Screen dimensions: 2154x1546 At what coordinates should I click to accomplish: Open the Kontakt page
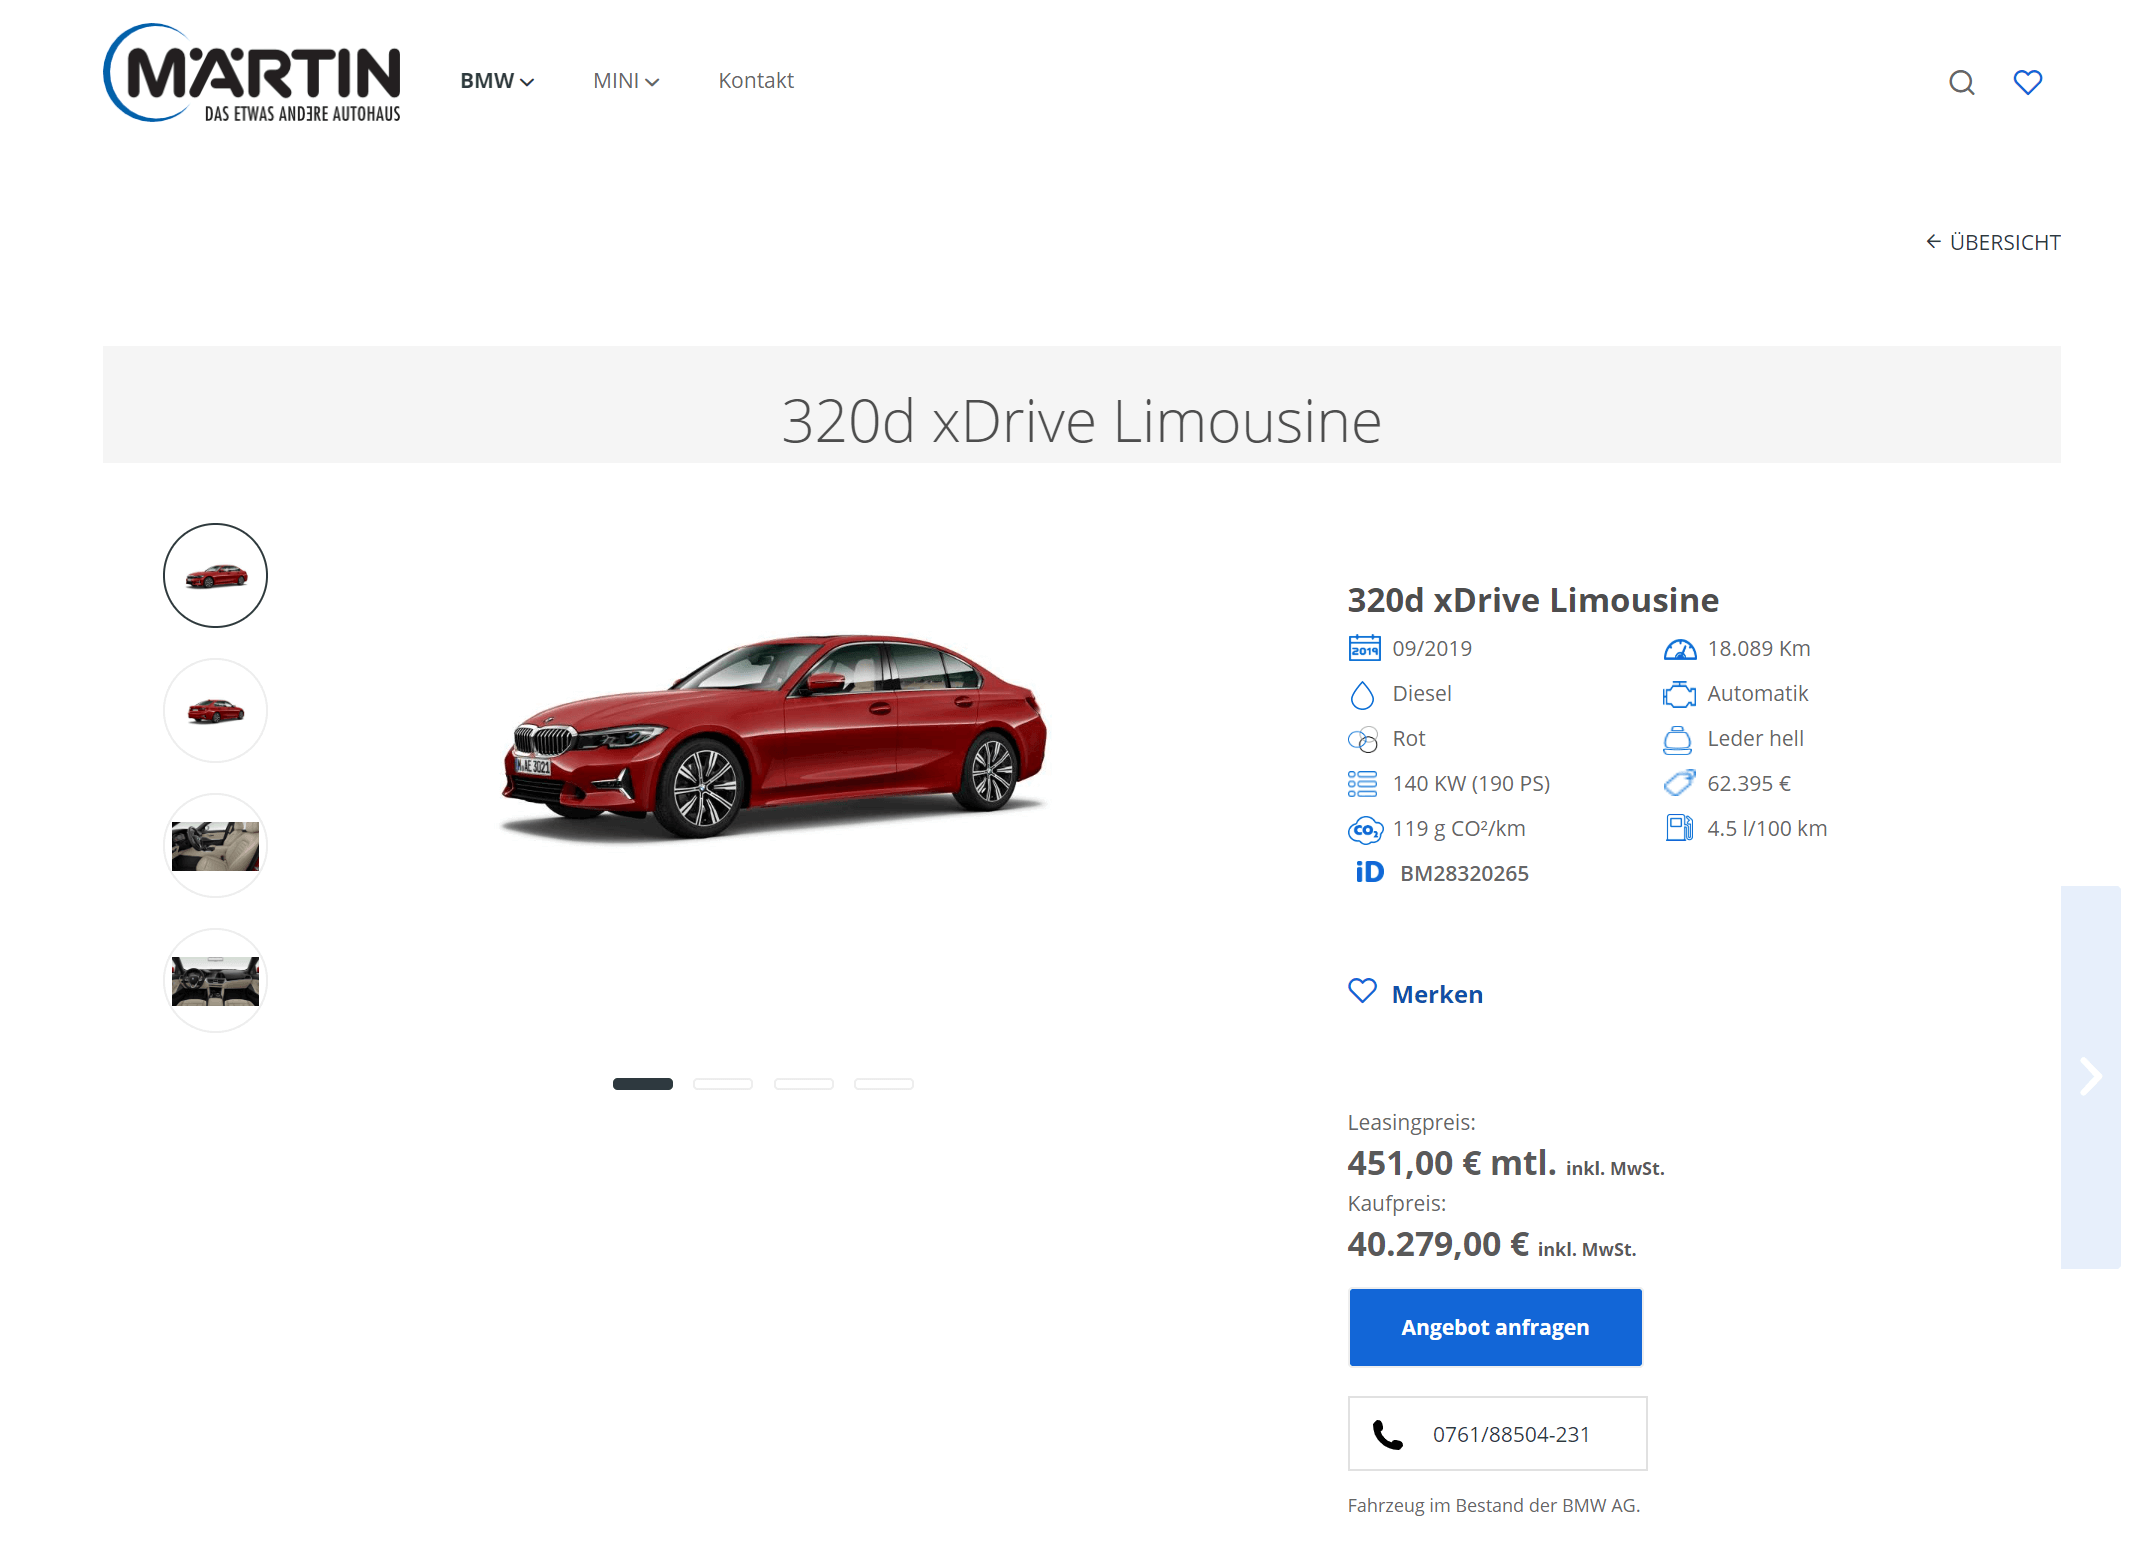click(756, 81)
